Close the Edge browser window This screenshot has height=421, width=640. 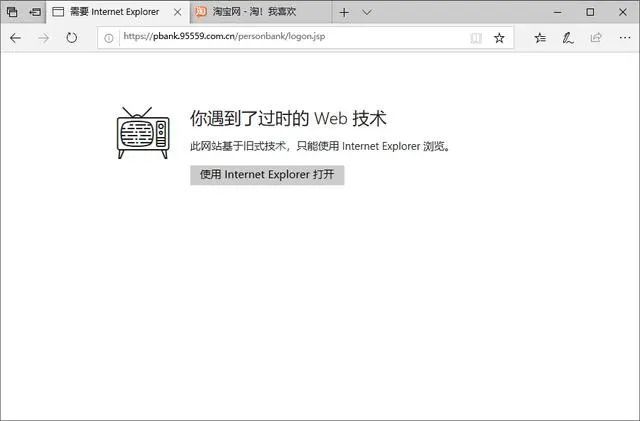(x=622, y=12)
